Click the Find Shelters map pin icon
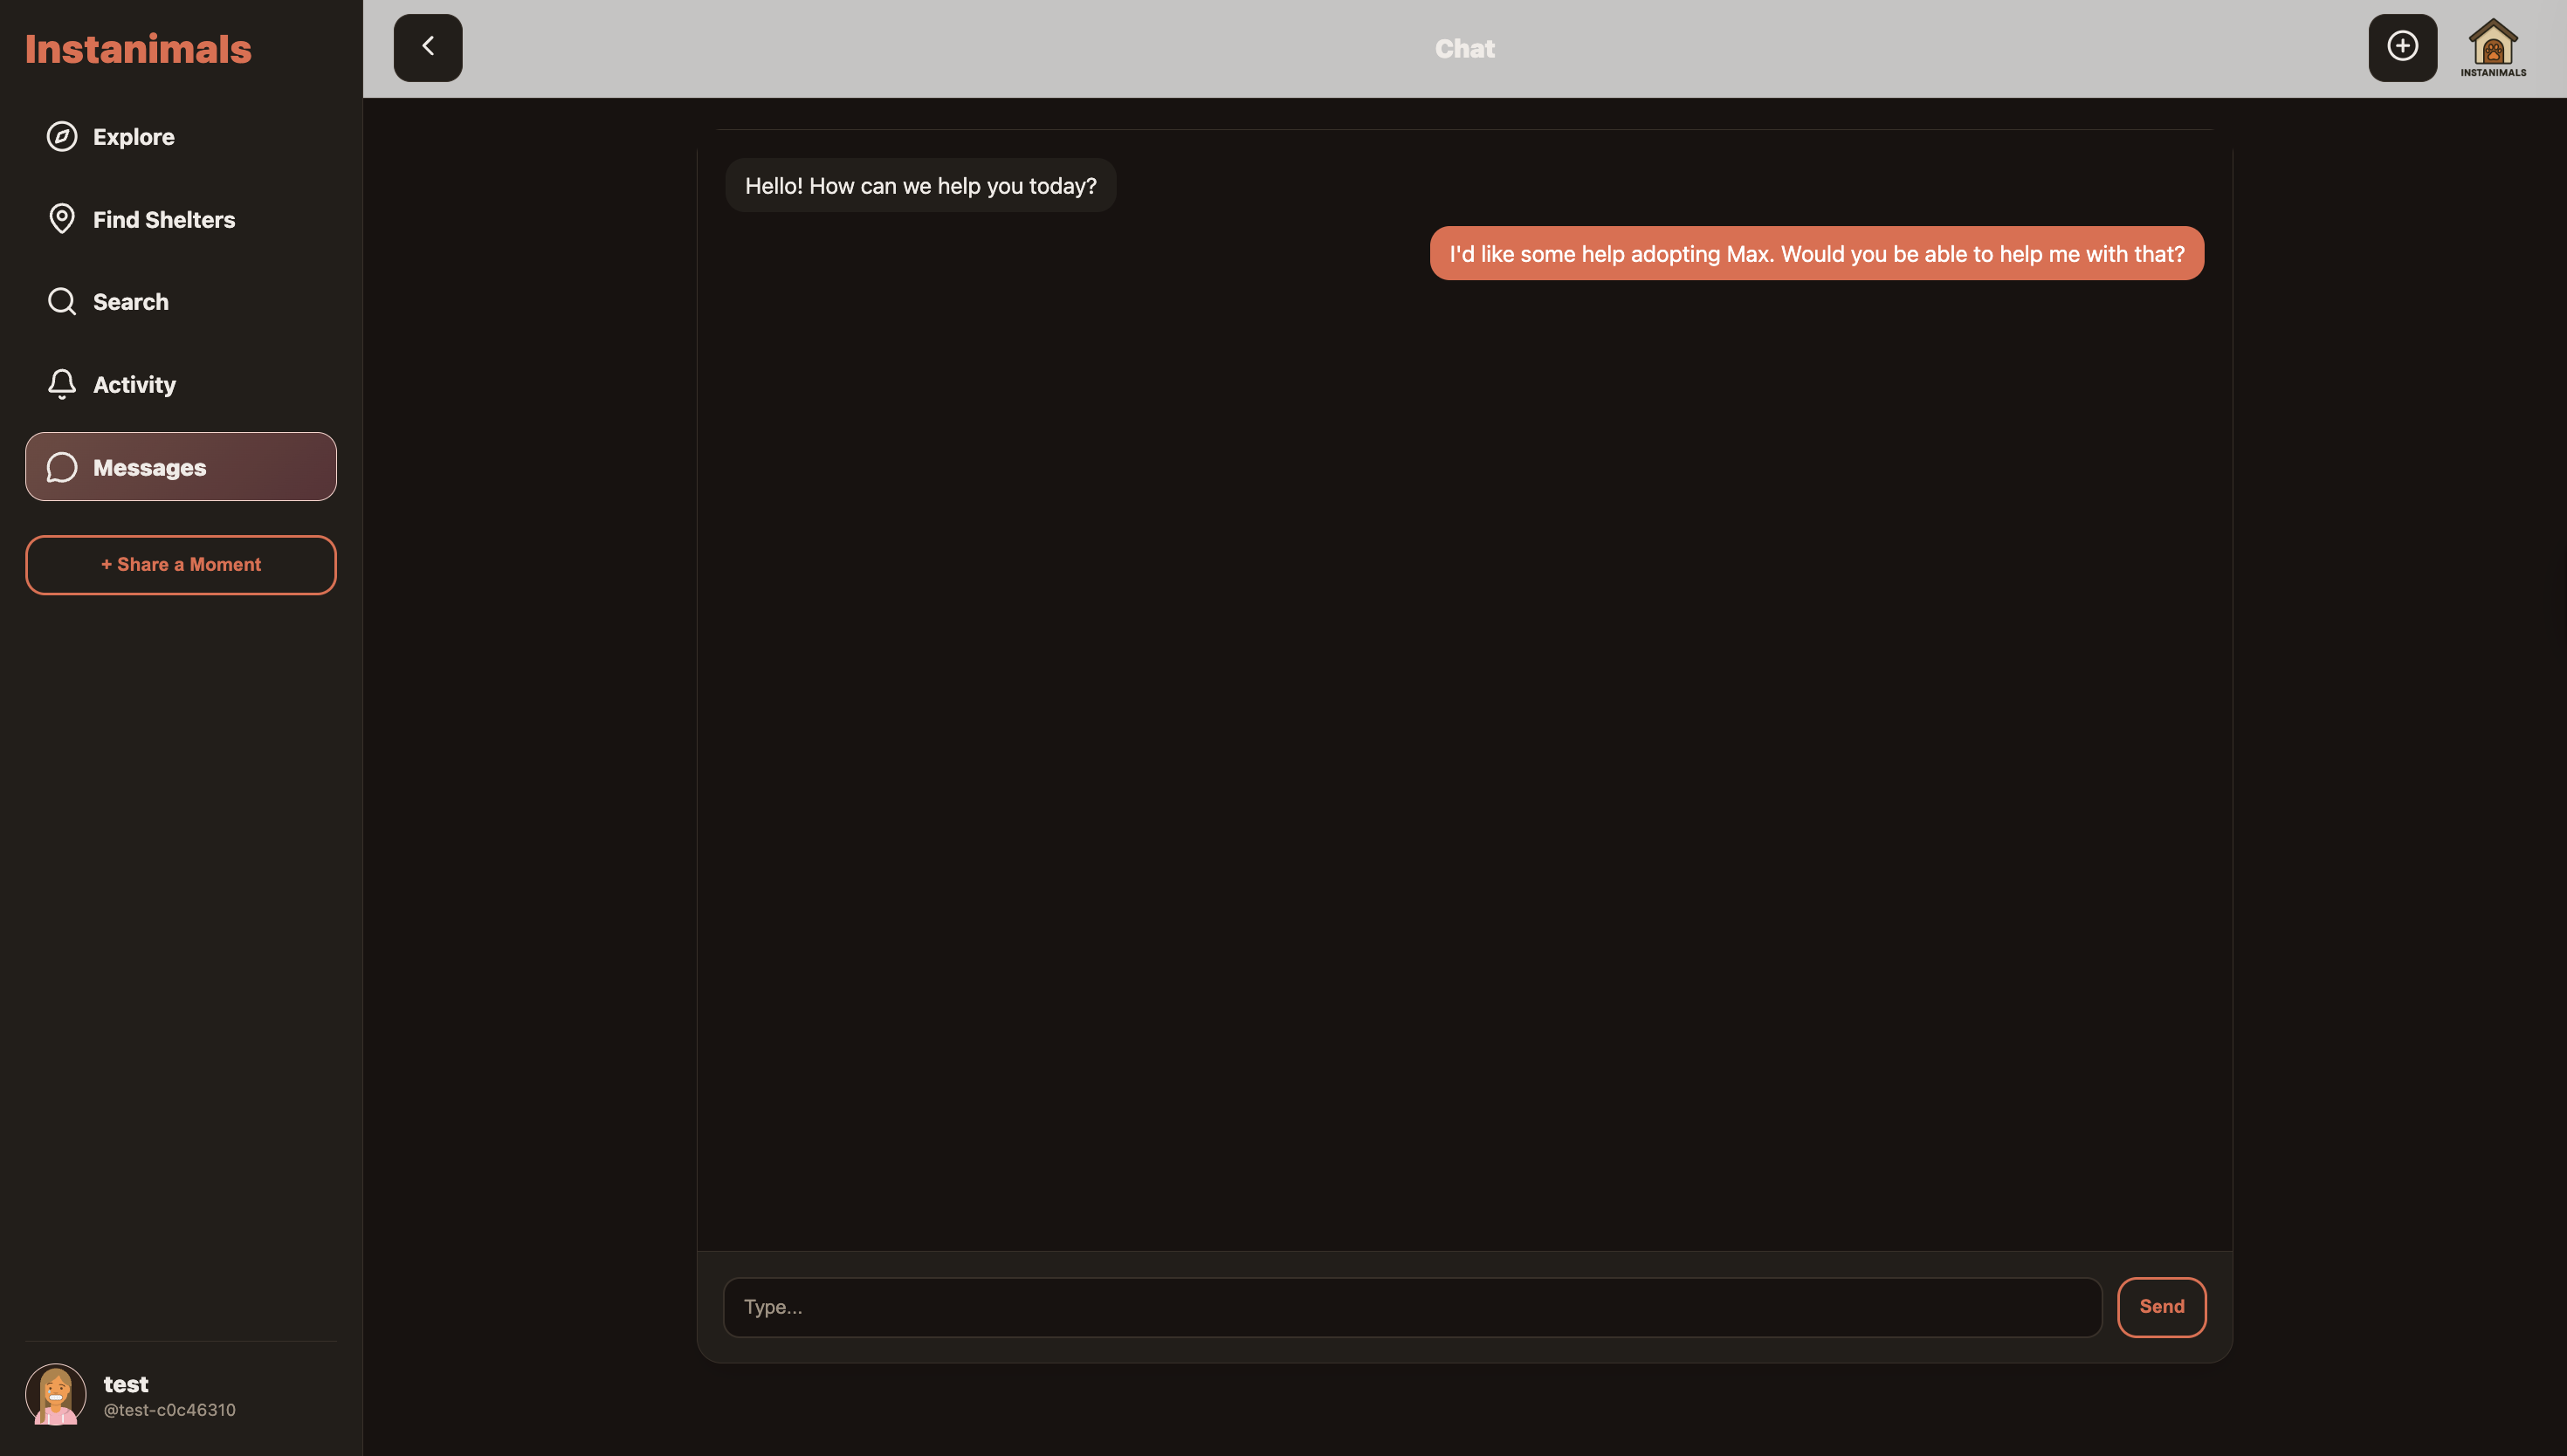 [x=62, y=219]
